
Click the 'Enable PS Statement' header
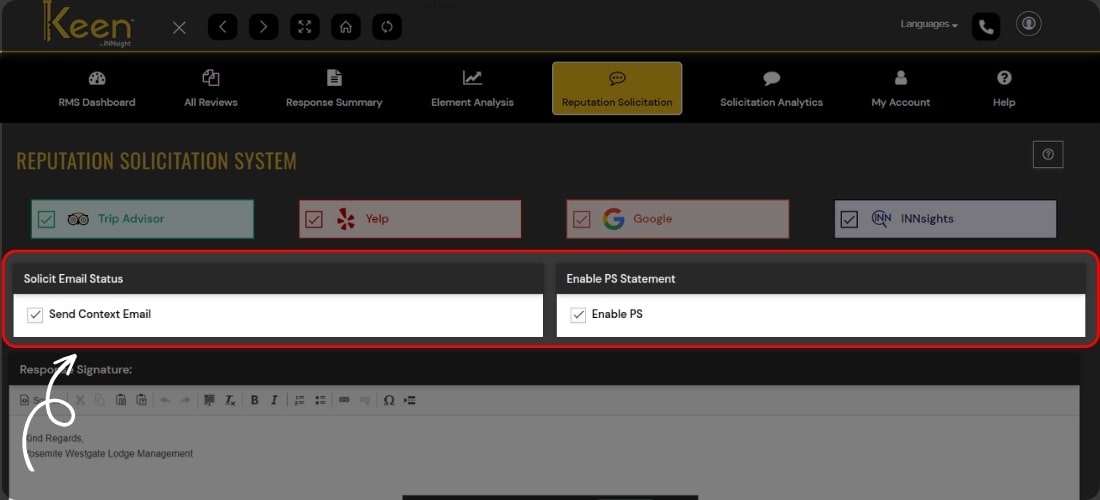click(621, 278)
